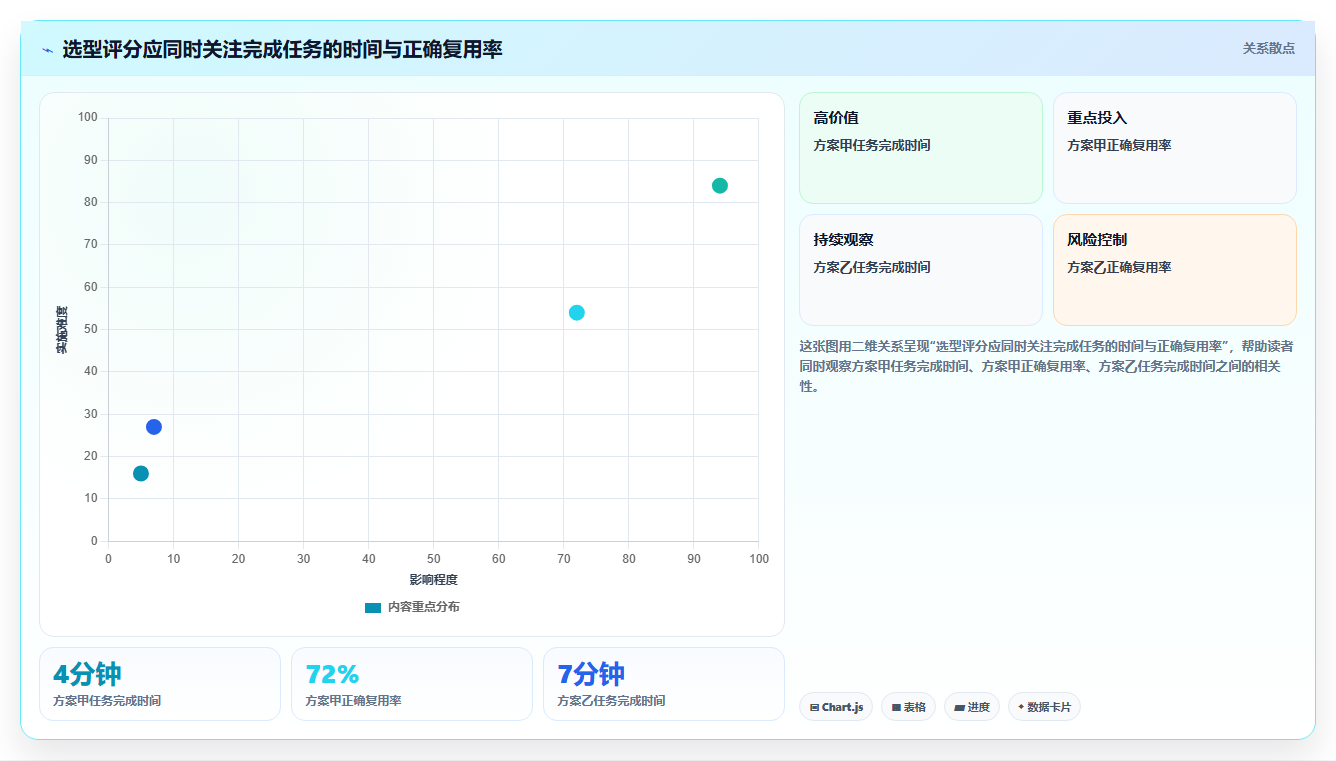1336x761 pixels.
Task: Click the 关系散点 label in header
Action: click(x=1269, y=48)
